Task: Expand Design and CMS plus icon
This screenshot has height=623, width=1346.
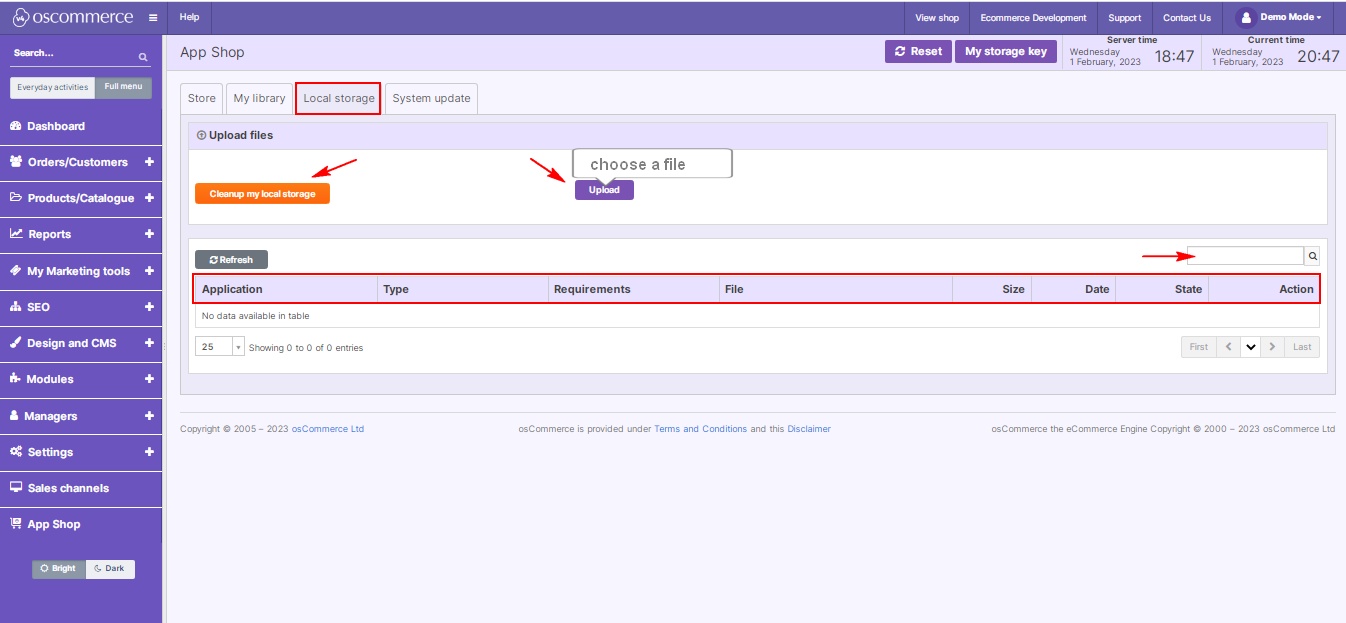Action: tap(149, 343)
